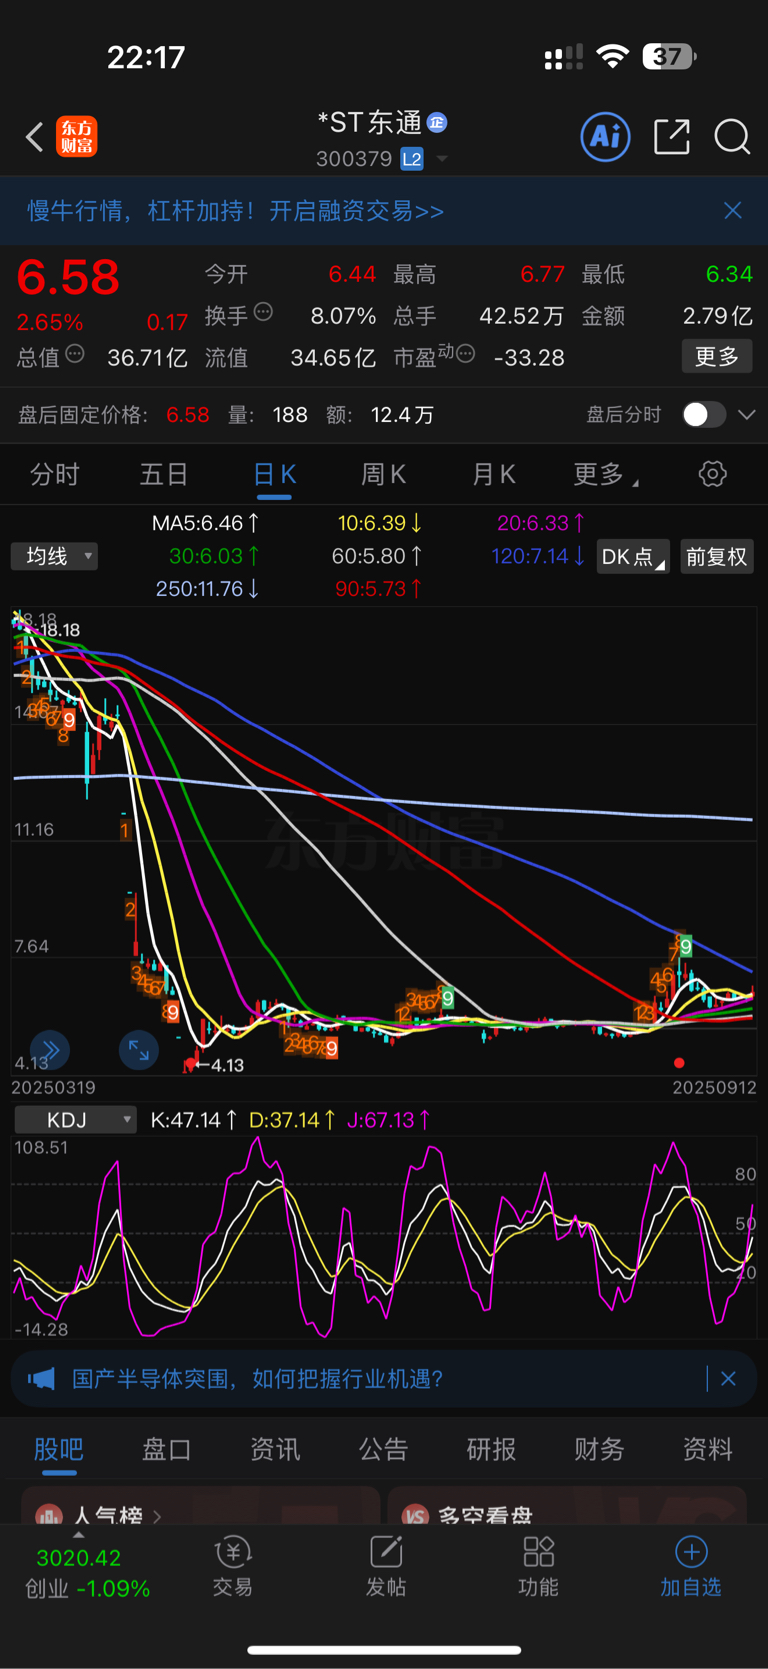Tap the back arrow icon
Image resolution: width=768 pixels, height=1669 pixels.
click(x=35, y=137)
